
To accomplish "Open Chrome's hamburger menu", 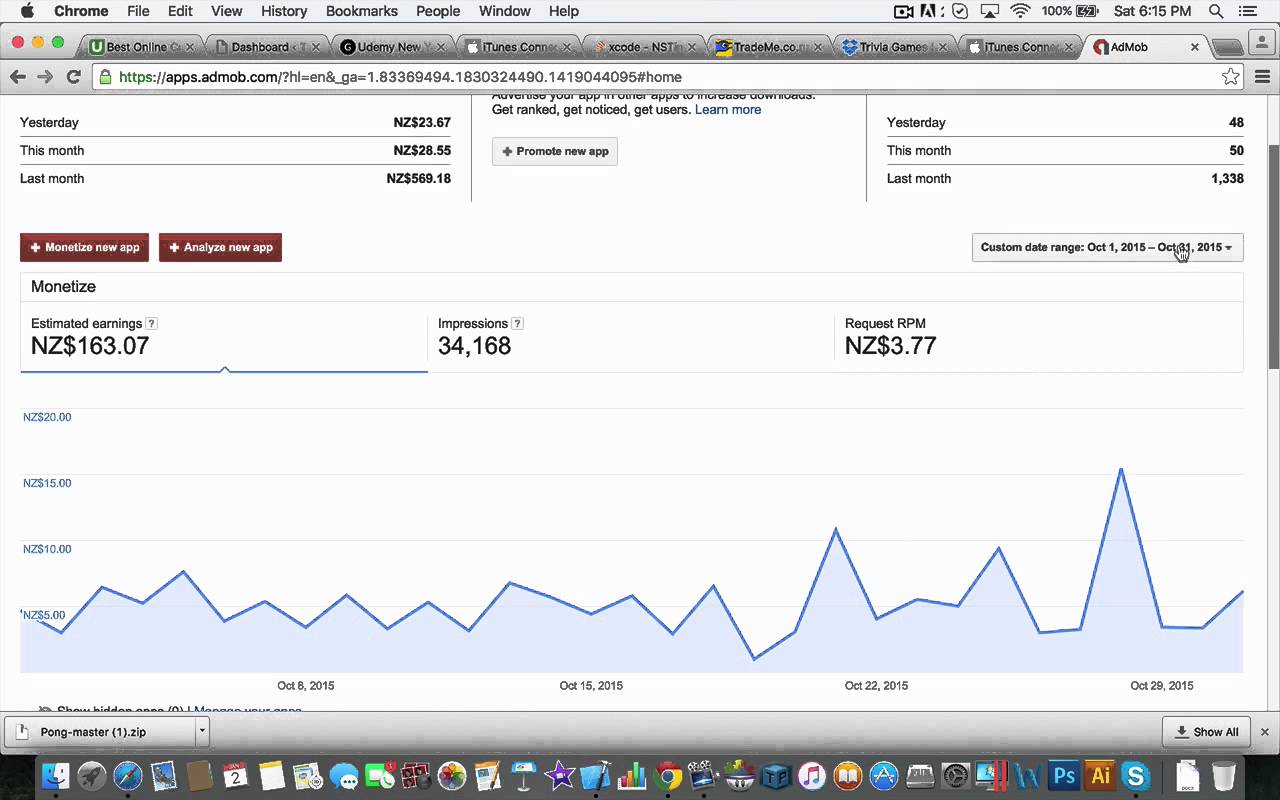I will click(1262, 77).
